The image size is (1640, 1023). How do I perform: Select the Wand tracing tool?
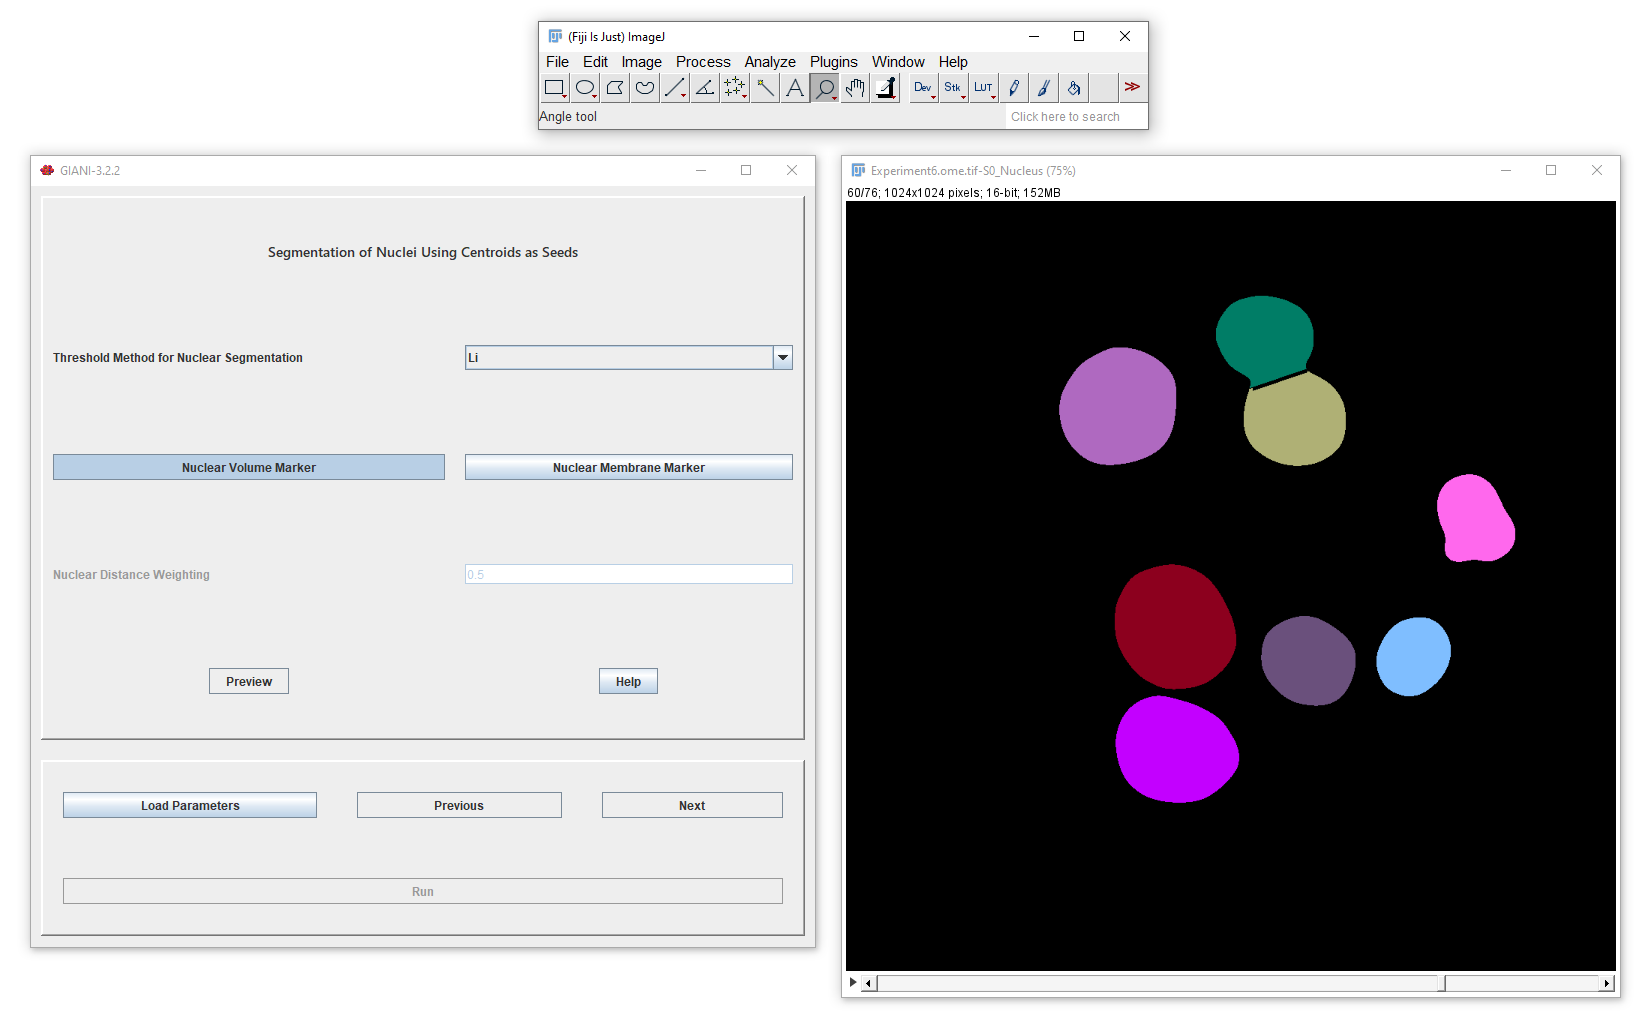coord(765,88)
